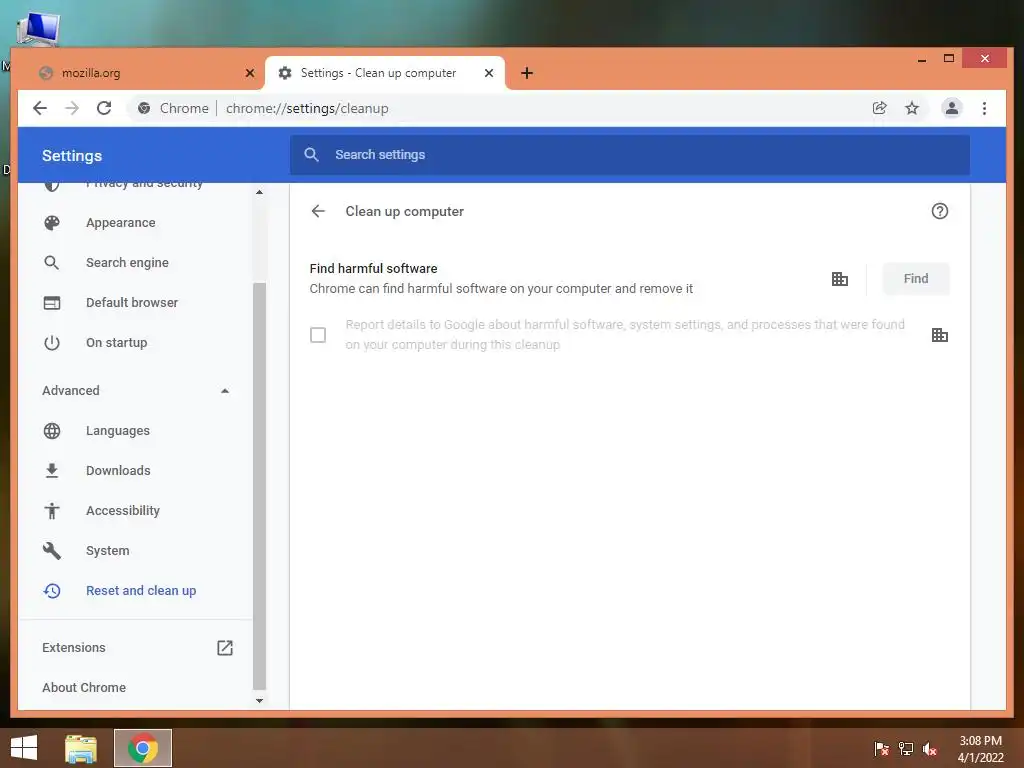Viewport: 1024px width, 768px height.
Task: Click the Appearance palette icon
Action: click(x=52, y=223)
